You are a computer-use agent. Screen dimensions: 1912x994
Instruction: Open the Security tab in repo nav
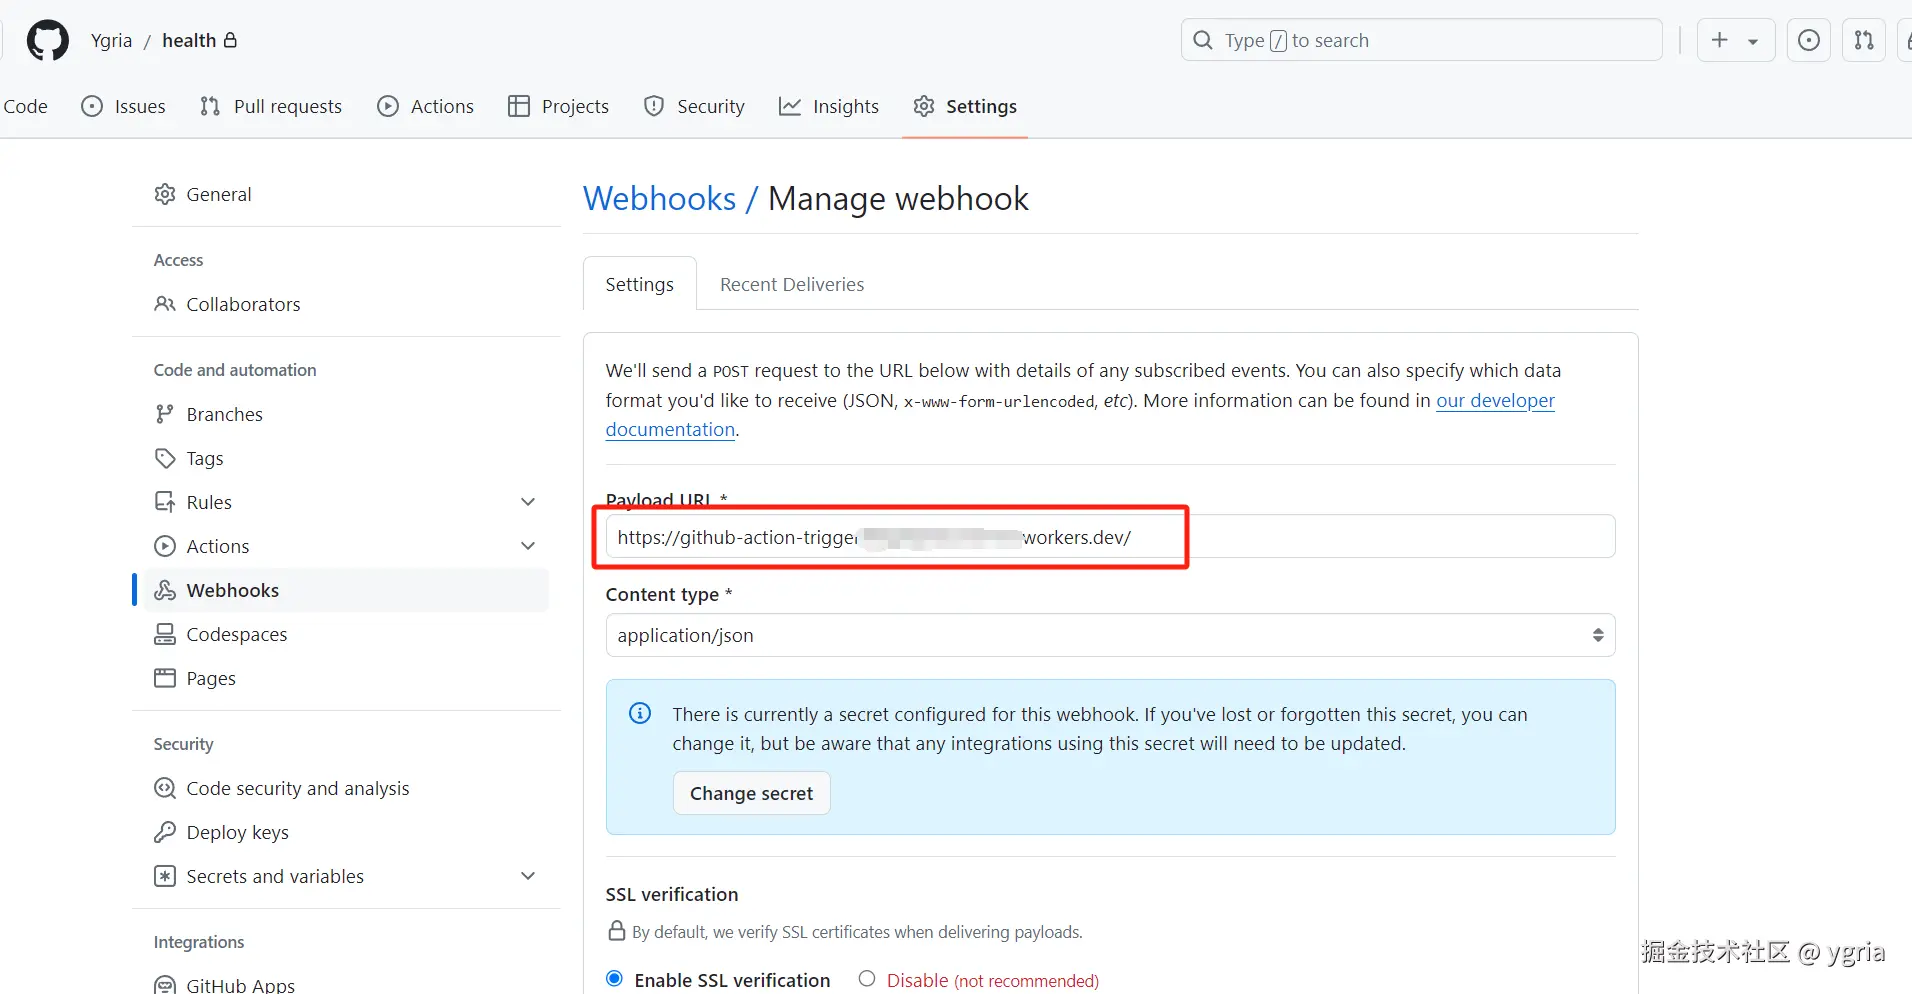(x=694, y=106)
